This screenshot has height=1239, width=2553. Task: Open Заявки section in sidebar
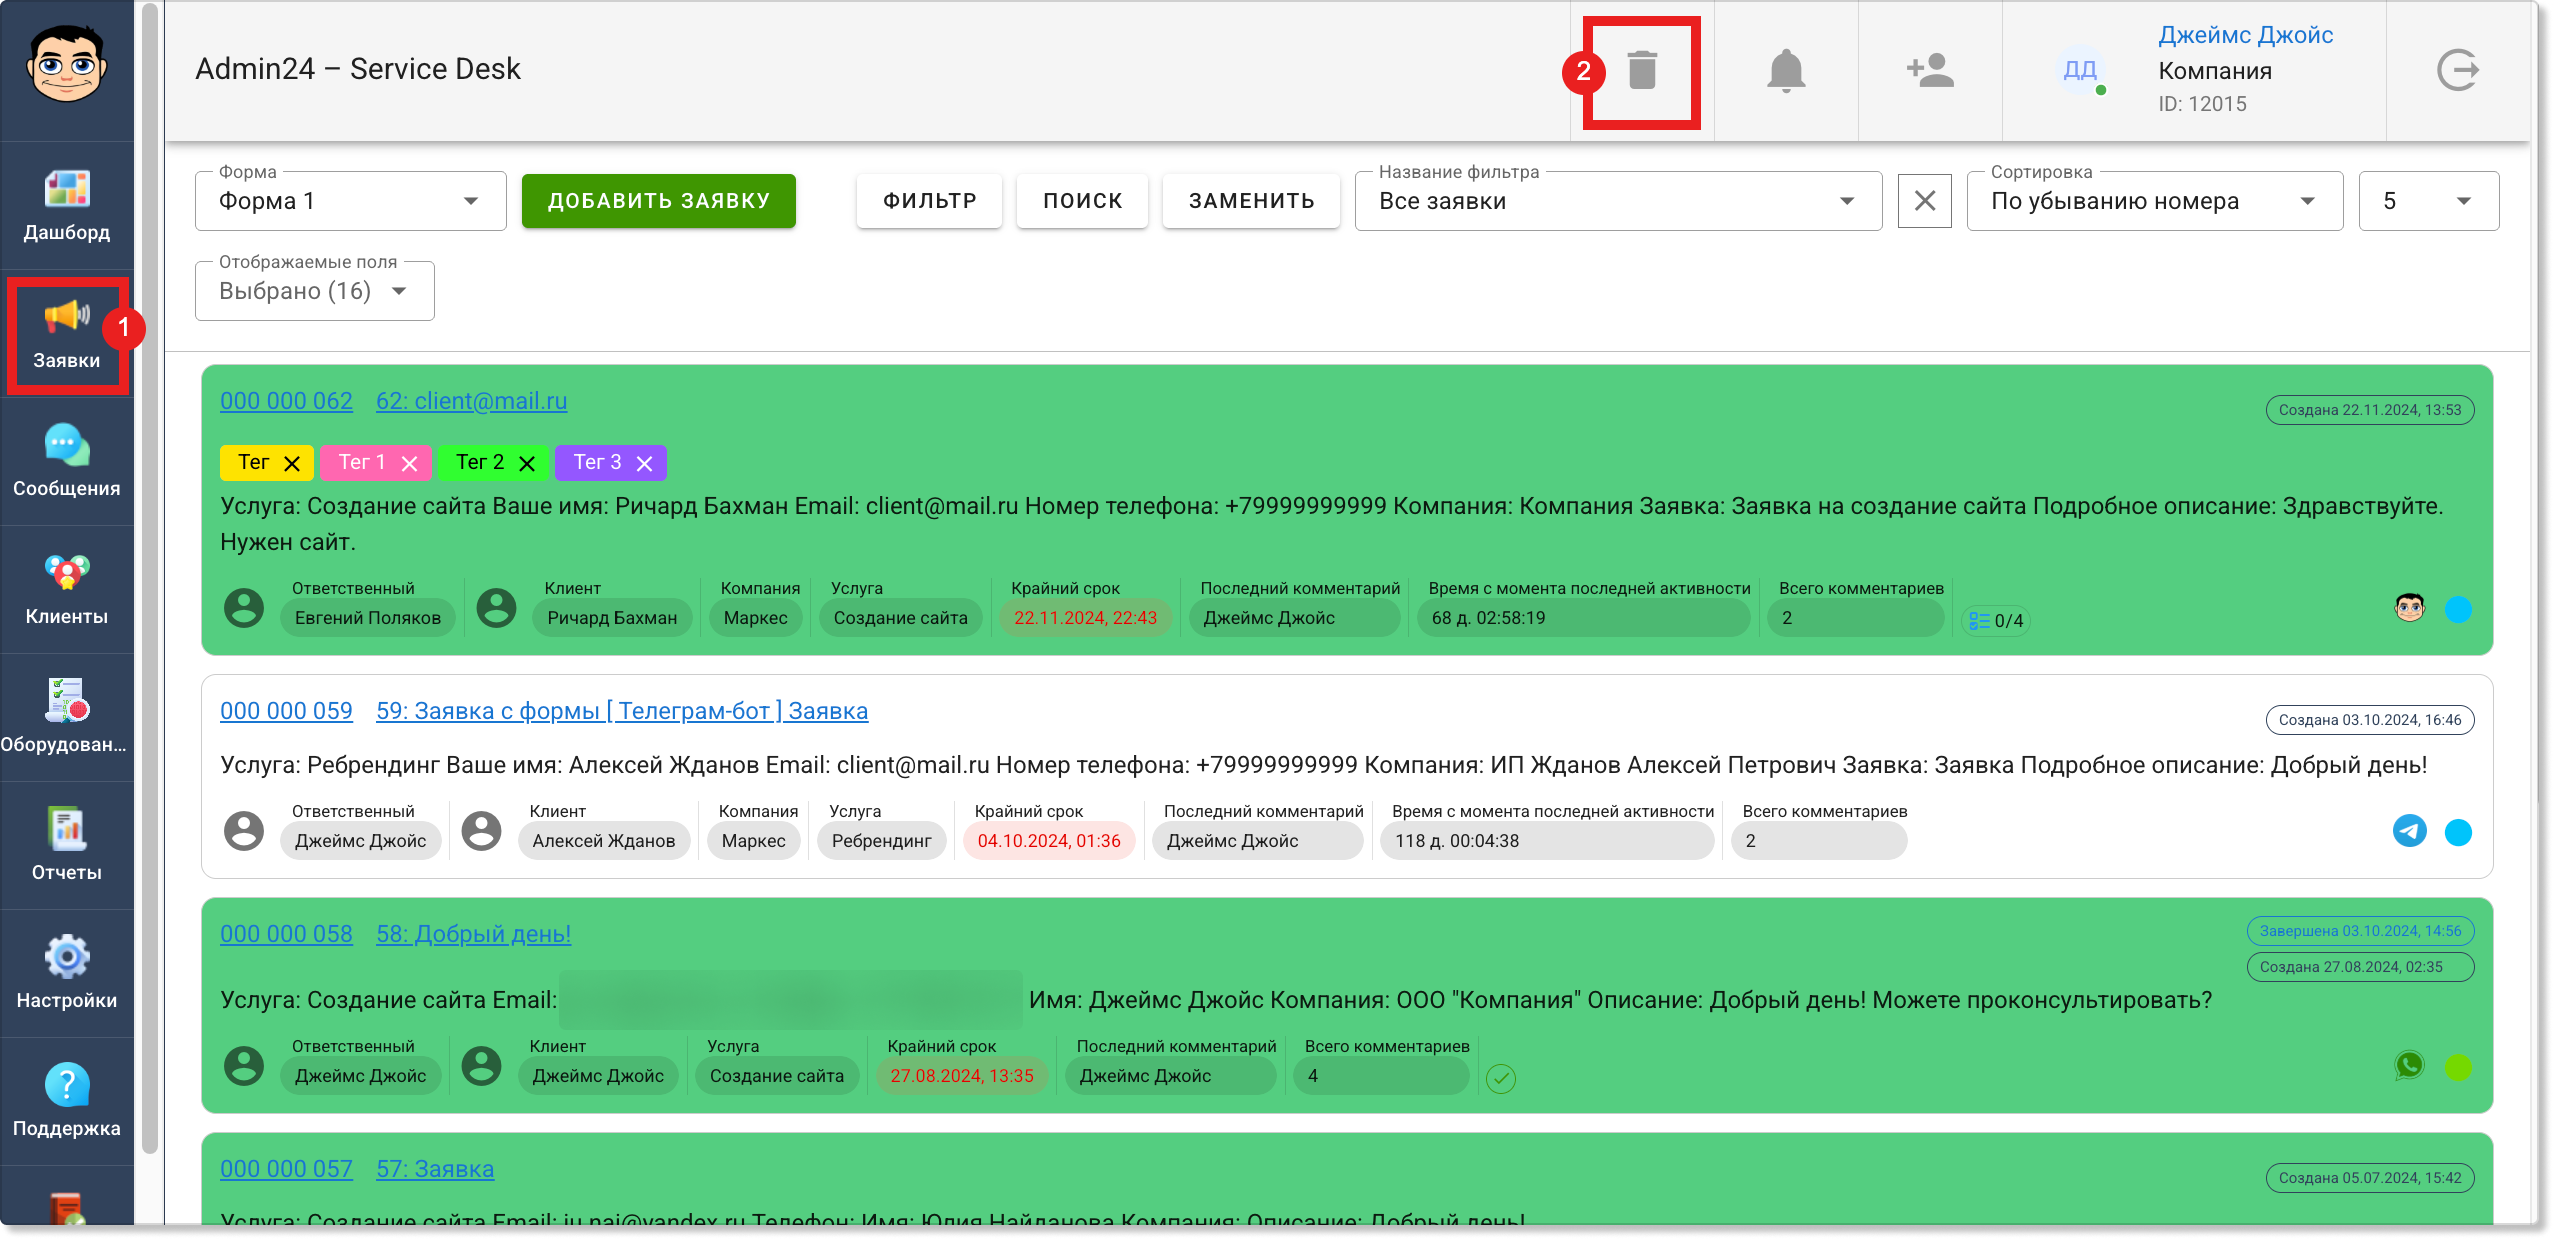[x=67, y=334]
